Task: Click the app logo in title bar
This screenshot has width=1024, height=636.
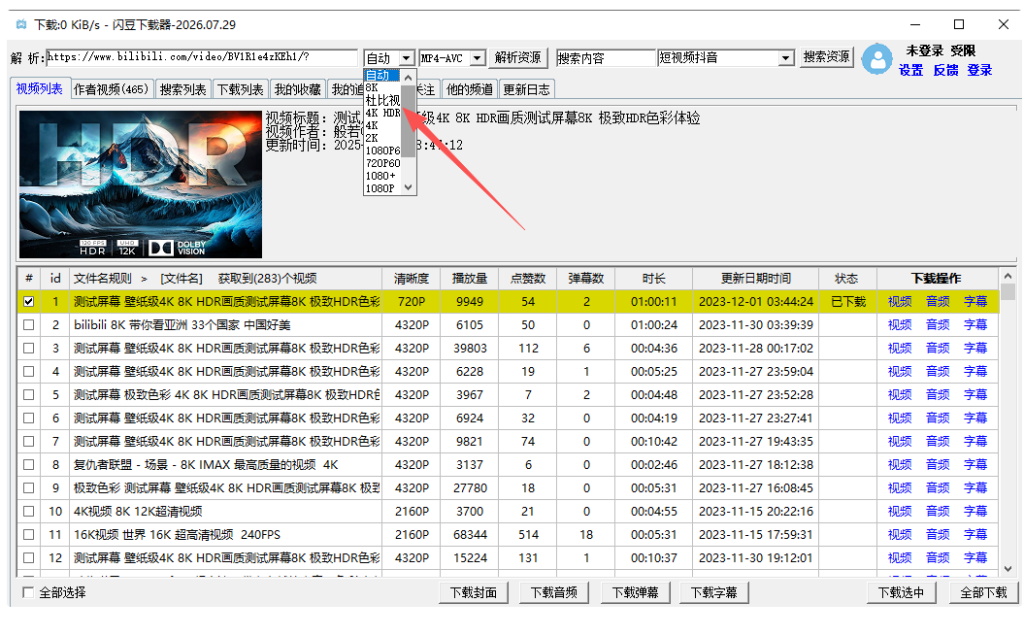Action: click(21, 25)
